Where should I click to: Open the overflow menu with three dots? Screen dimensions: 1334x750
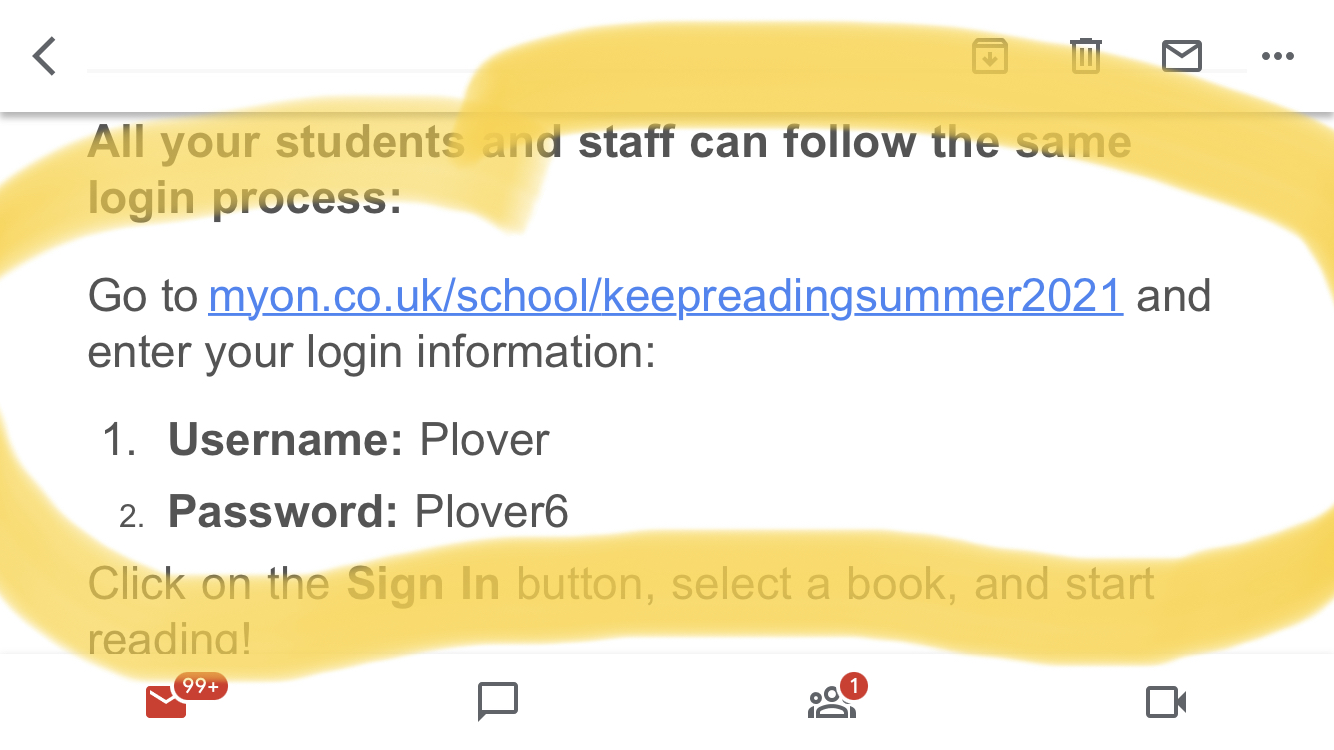click(x=1277, y=57)
